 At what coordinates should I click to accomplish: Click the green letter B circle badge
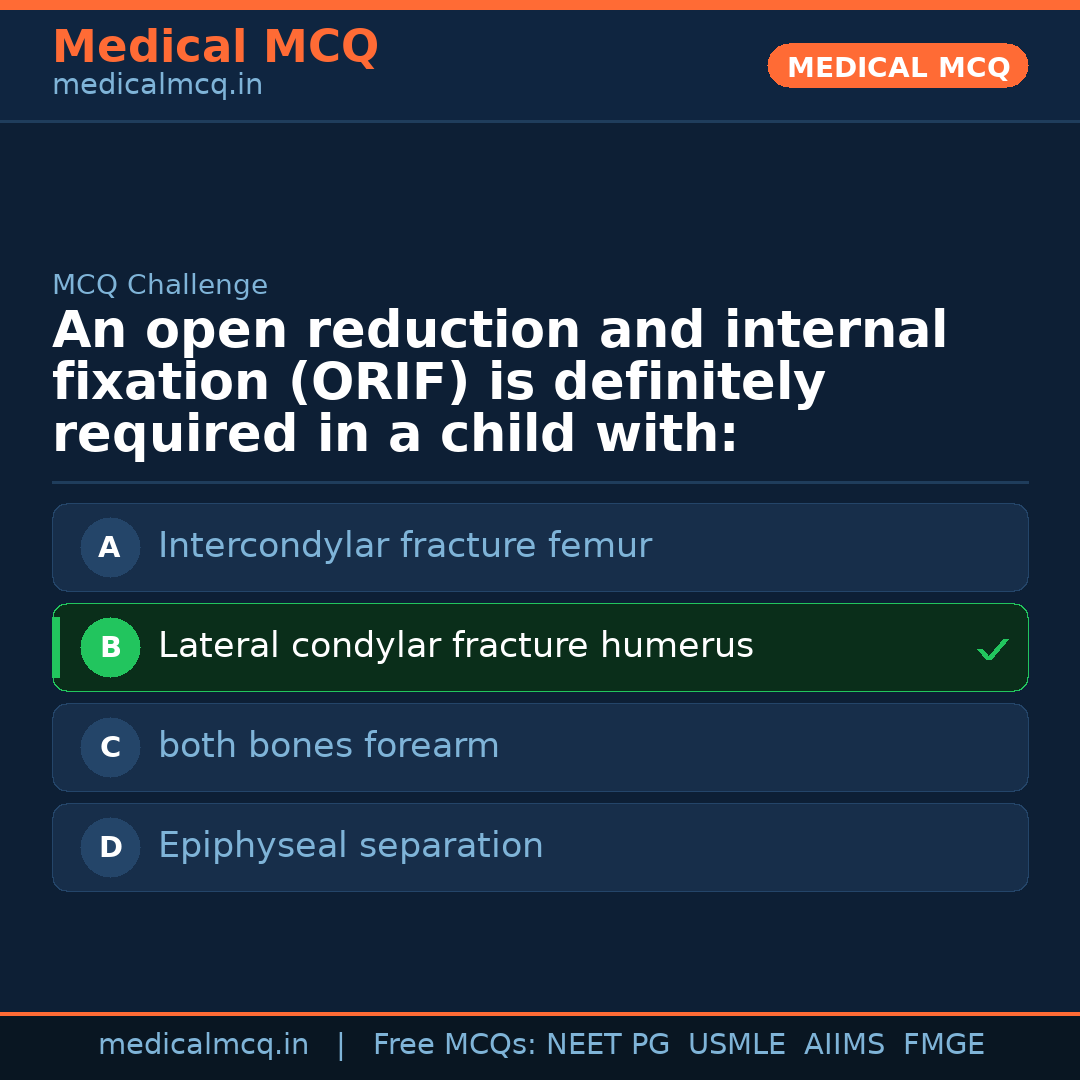110,647
